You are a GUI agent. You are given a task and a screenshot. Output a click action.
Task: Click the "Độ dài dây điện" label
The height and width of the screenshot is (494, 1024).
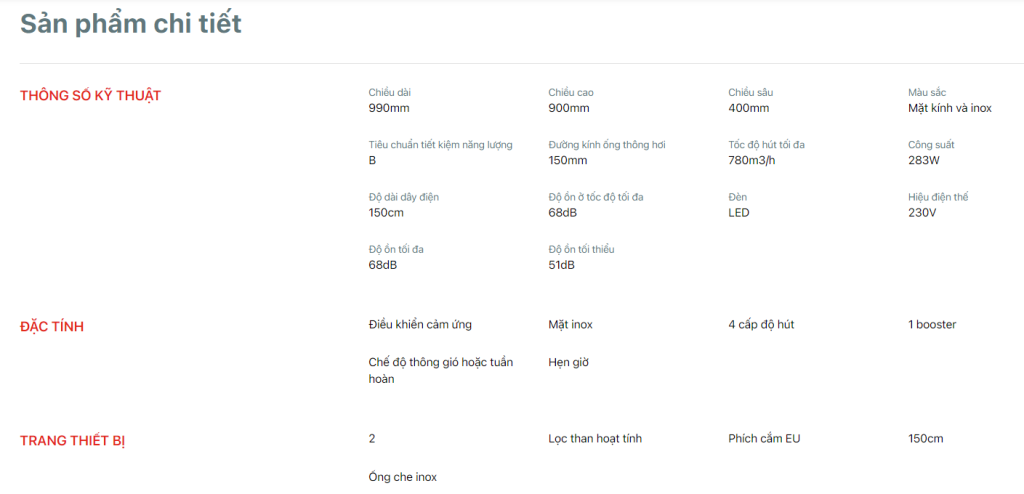404,197
